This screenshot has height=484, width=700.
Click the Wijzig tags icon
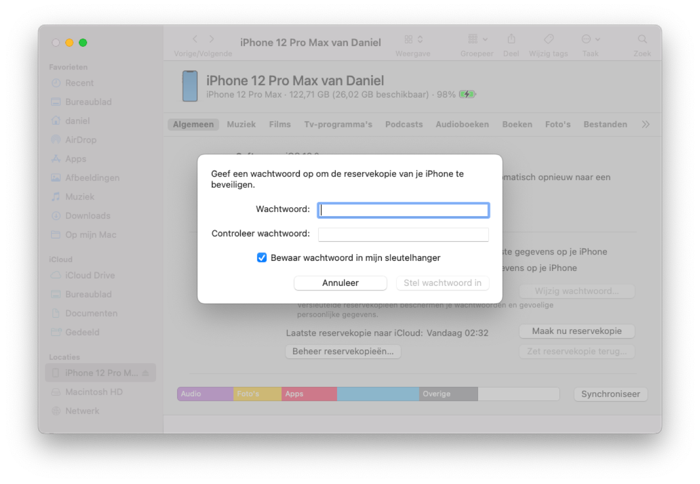pyautogui.click(x=549, y=39)
